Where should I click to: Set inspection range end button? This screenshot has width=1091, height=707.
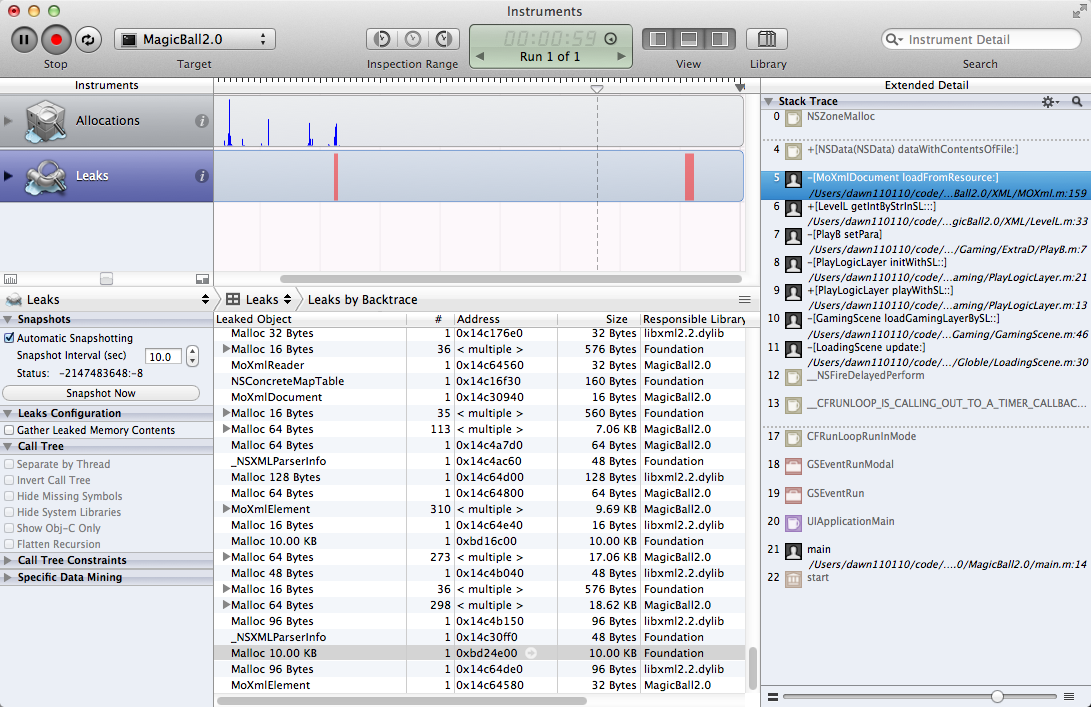pos(444,39)
